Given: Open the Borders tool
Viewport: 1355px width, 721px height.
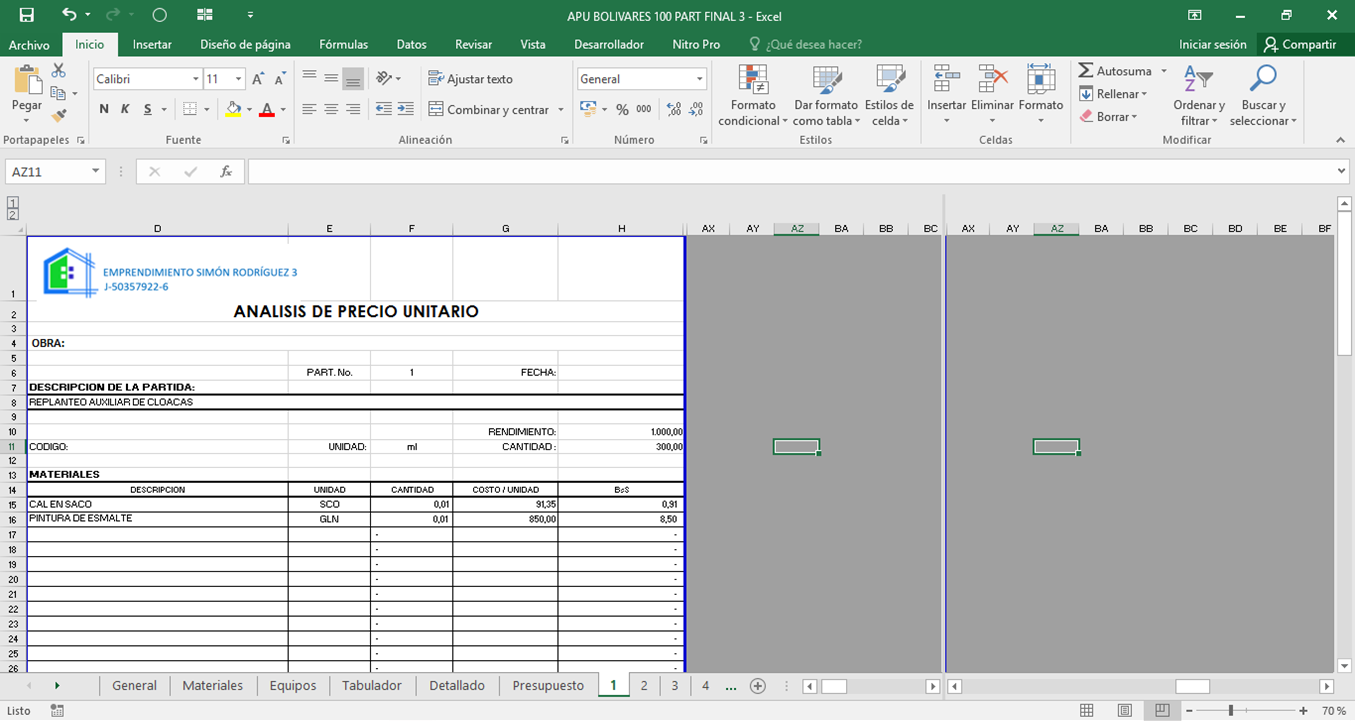Looking at the screenshot, I should tap(190, 109).
